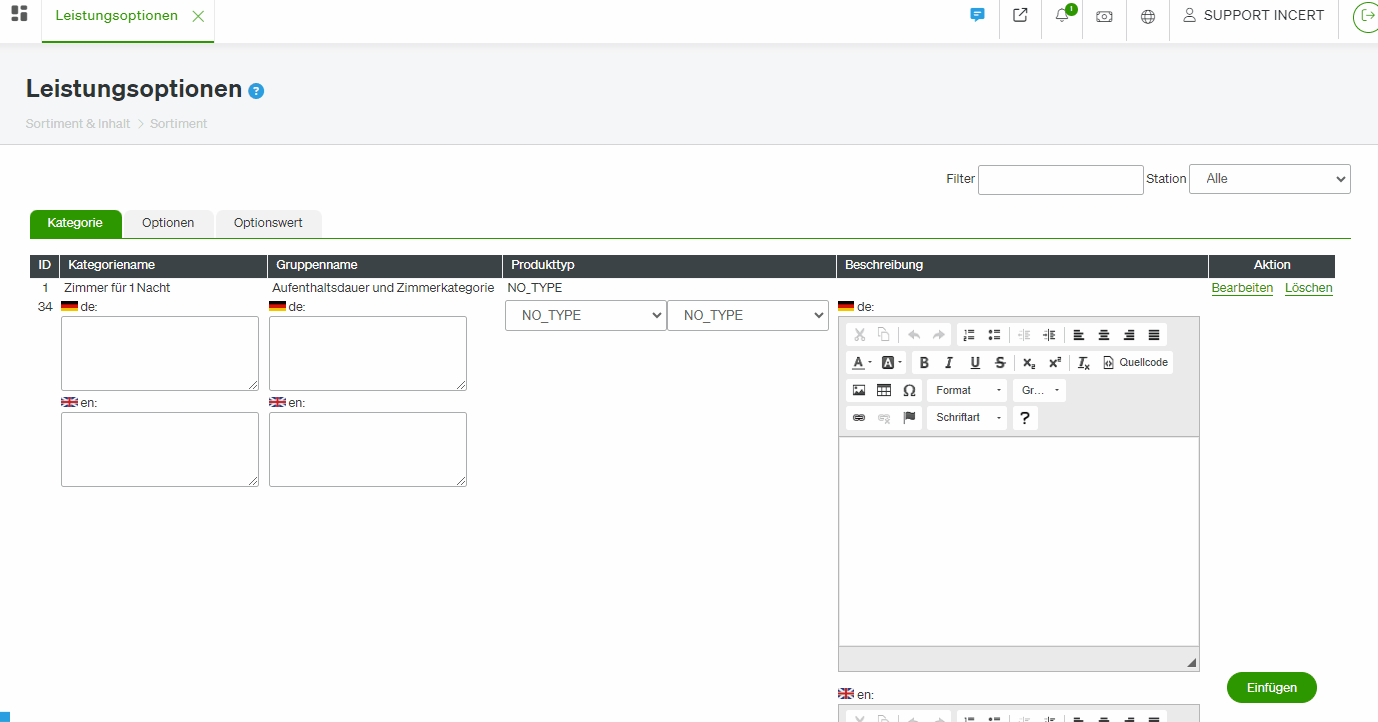Click the help icon next to Leistungsoptionen
Viewport: 1378px width, 722px height.
pyautogui.click(x=256, y=91)
